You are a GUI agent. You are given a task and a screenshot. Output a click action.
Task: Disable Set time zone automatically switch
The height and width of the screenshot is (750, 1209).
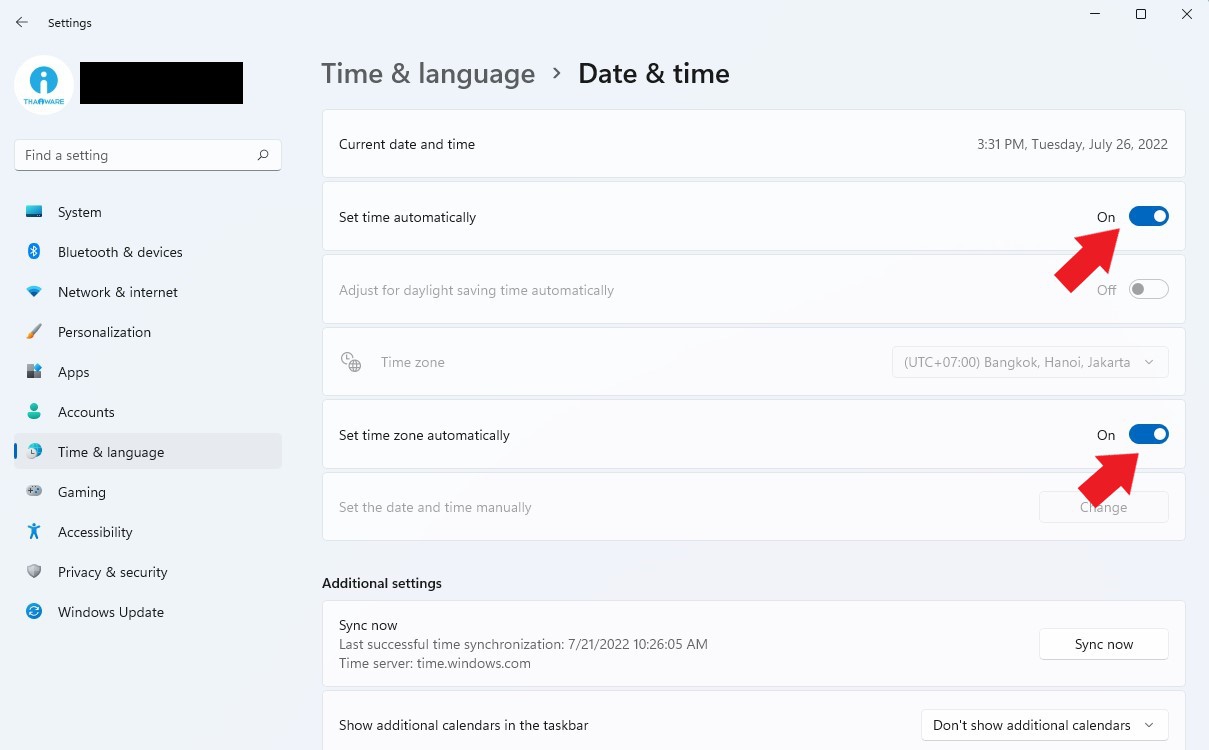click(x=1148, y=435)
